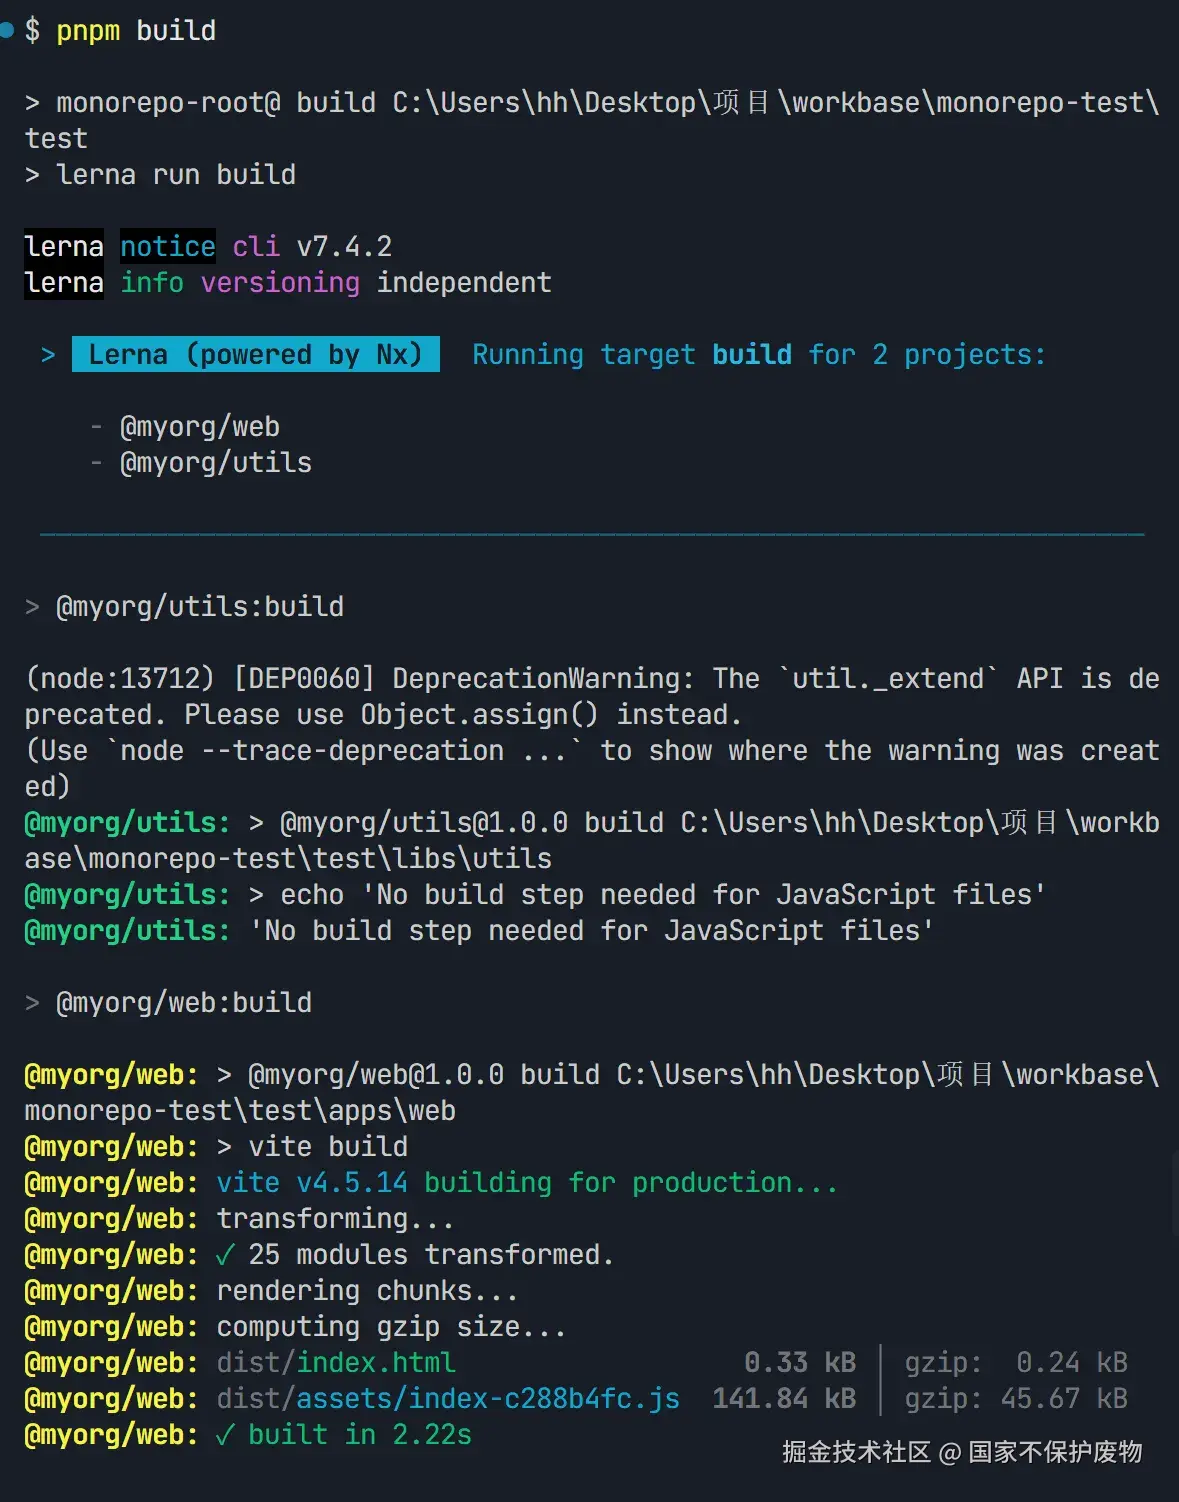Select the black lerna badge beside info
1179x1502 pixels.
point(64,283)
